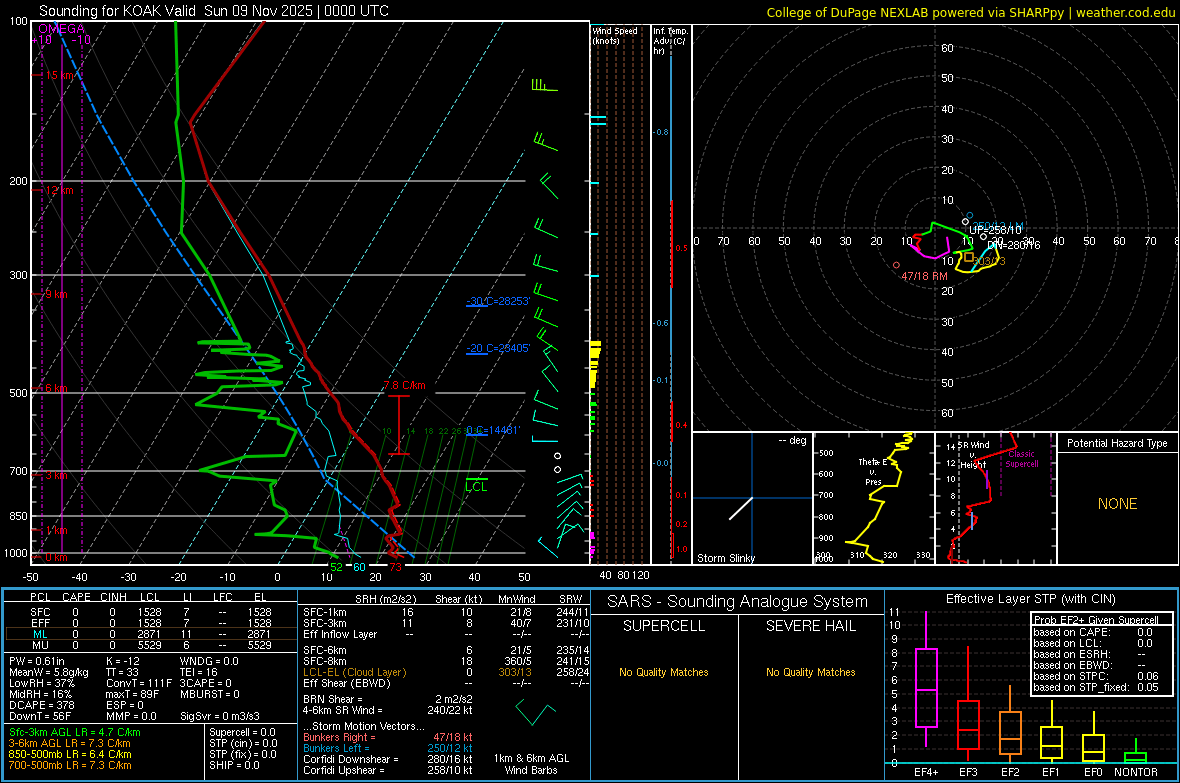The height and width of the screenshot is (783, 1180).
Task: Click the NONE hazard type value
Action: [1117, 504]
